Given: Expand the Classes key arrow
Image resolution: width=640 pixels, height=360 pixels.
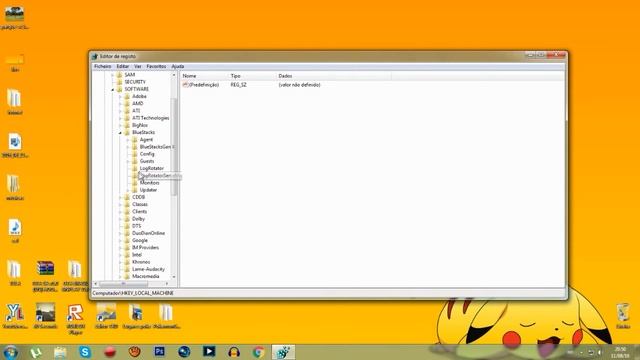Looking at the screenshot, I should 120,204.
